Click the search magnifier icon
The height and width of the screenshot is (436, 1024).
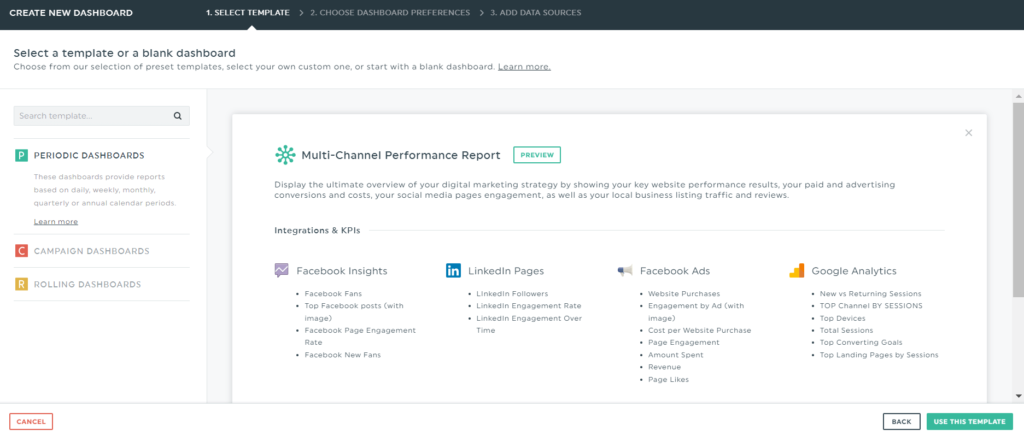pyautogui.click(x=177, y=116)
